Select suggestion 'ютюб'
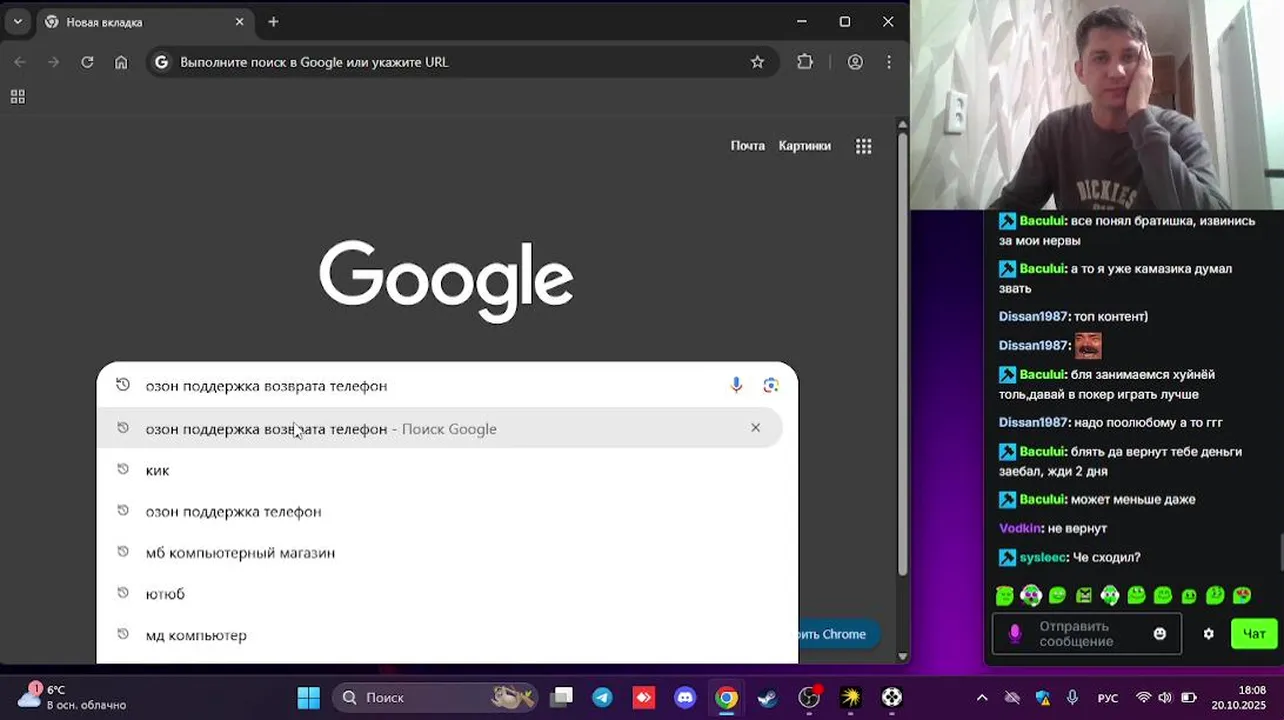Image resolution: width=1284 pixels, height=720 pixels. tap(440, 593)
